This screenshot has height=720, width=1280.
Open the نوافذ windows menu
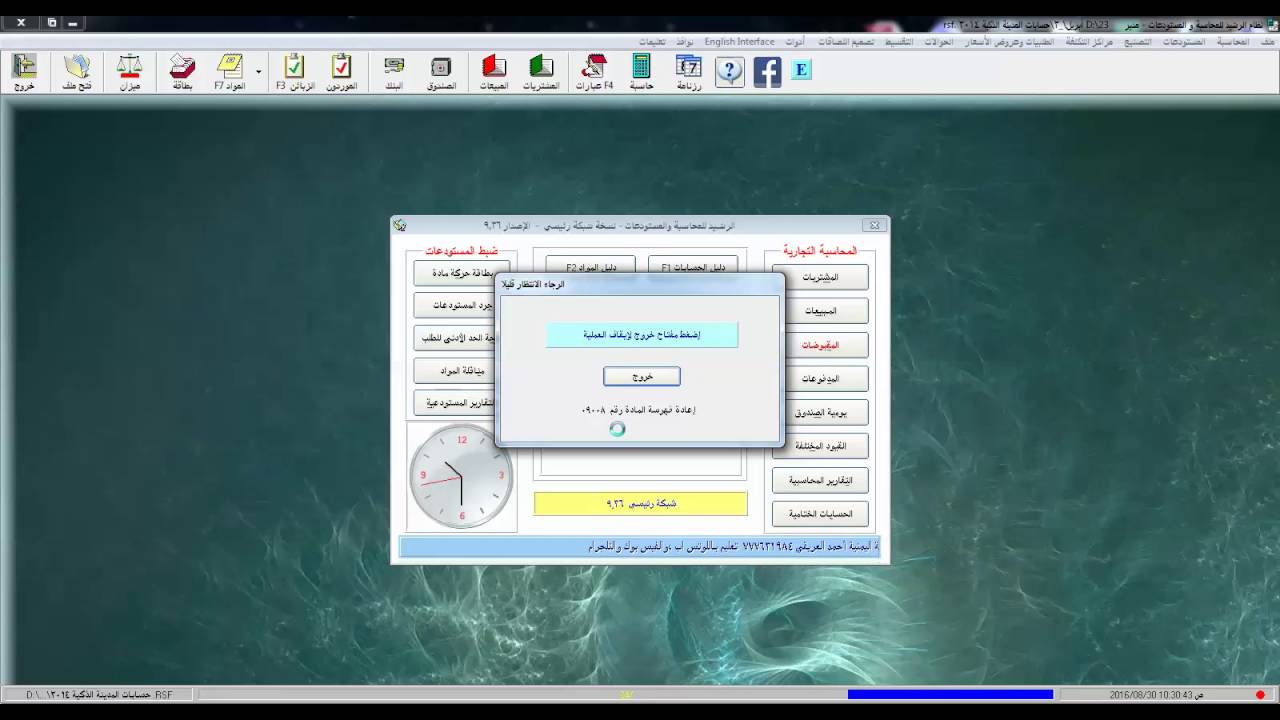coord(684,42)
